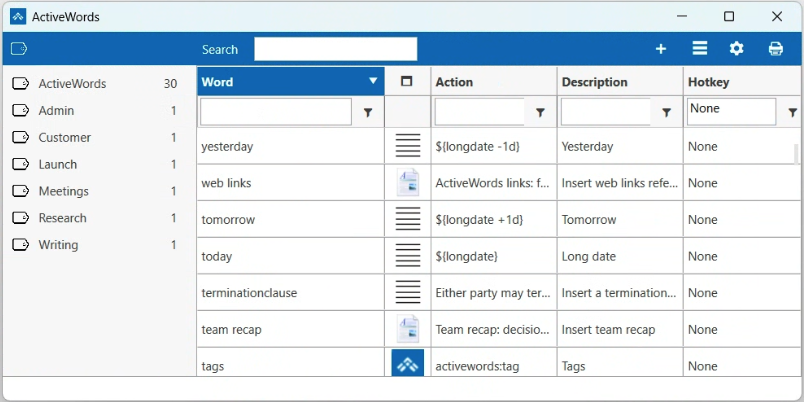Select the 'today' word cell
The image size is (804, 402).
[291, 256]
